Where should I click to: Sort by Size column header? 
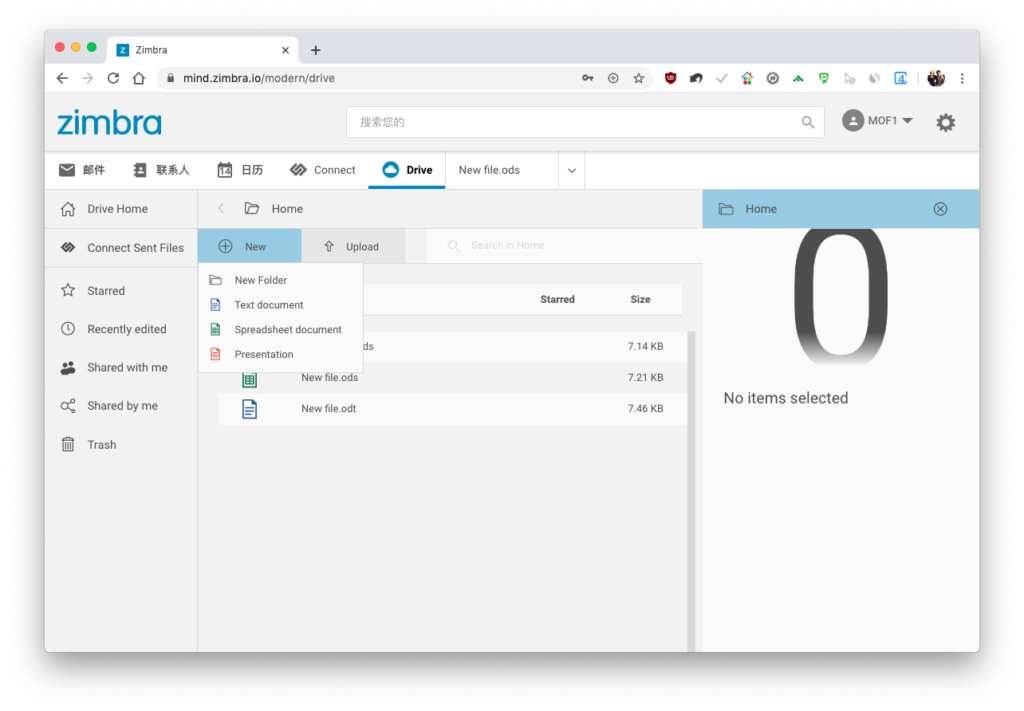pos(640,300)
